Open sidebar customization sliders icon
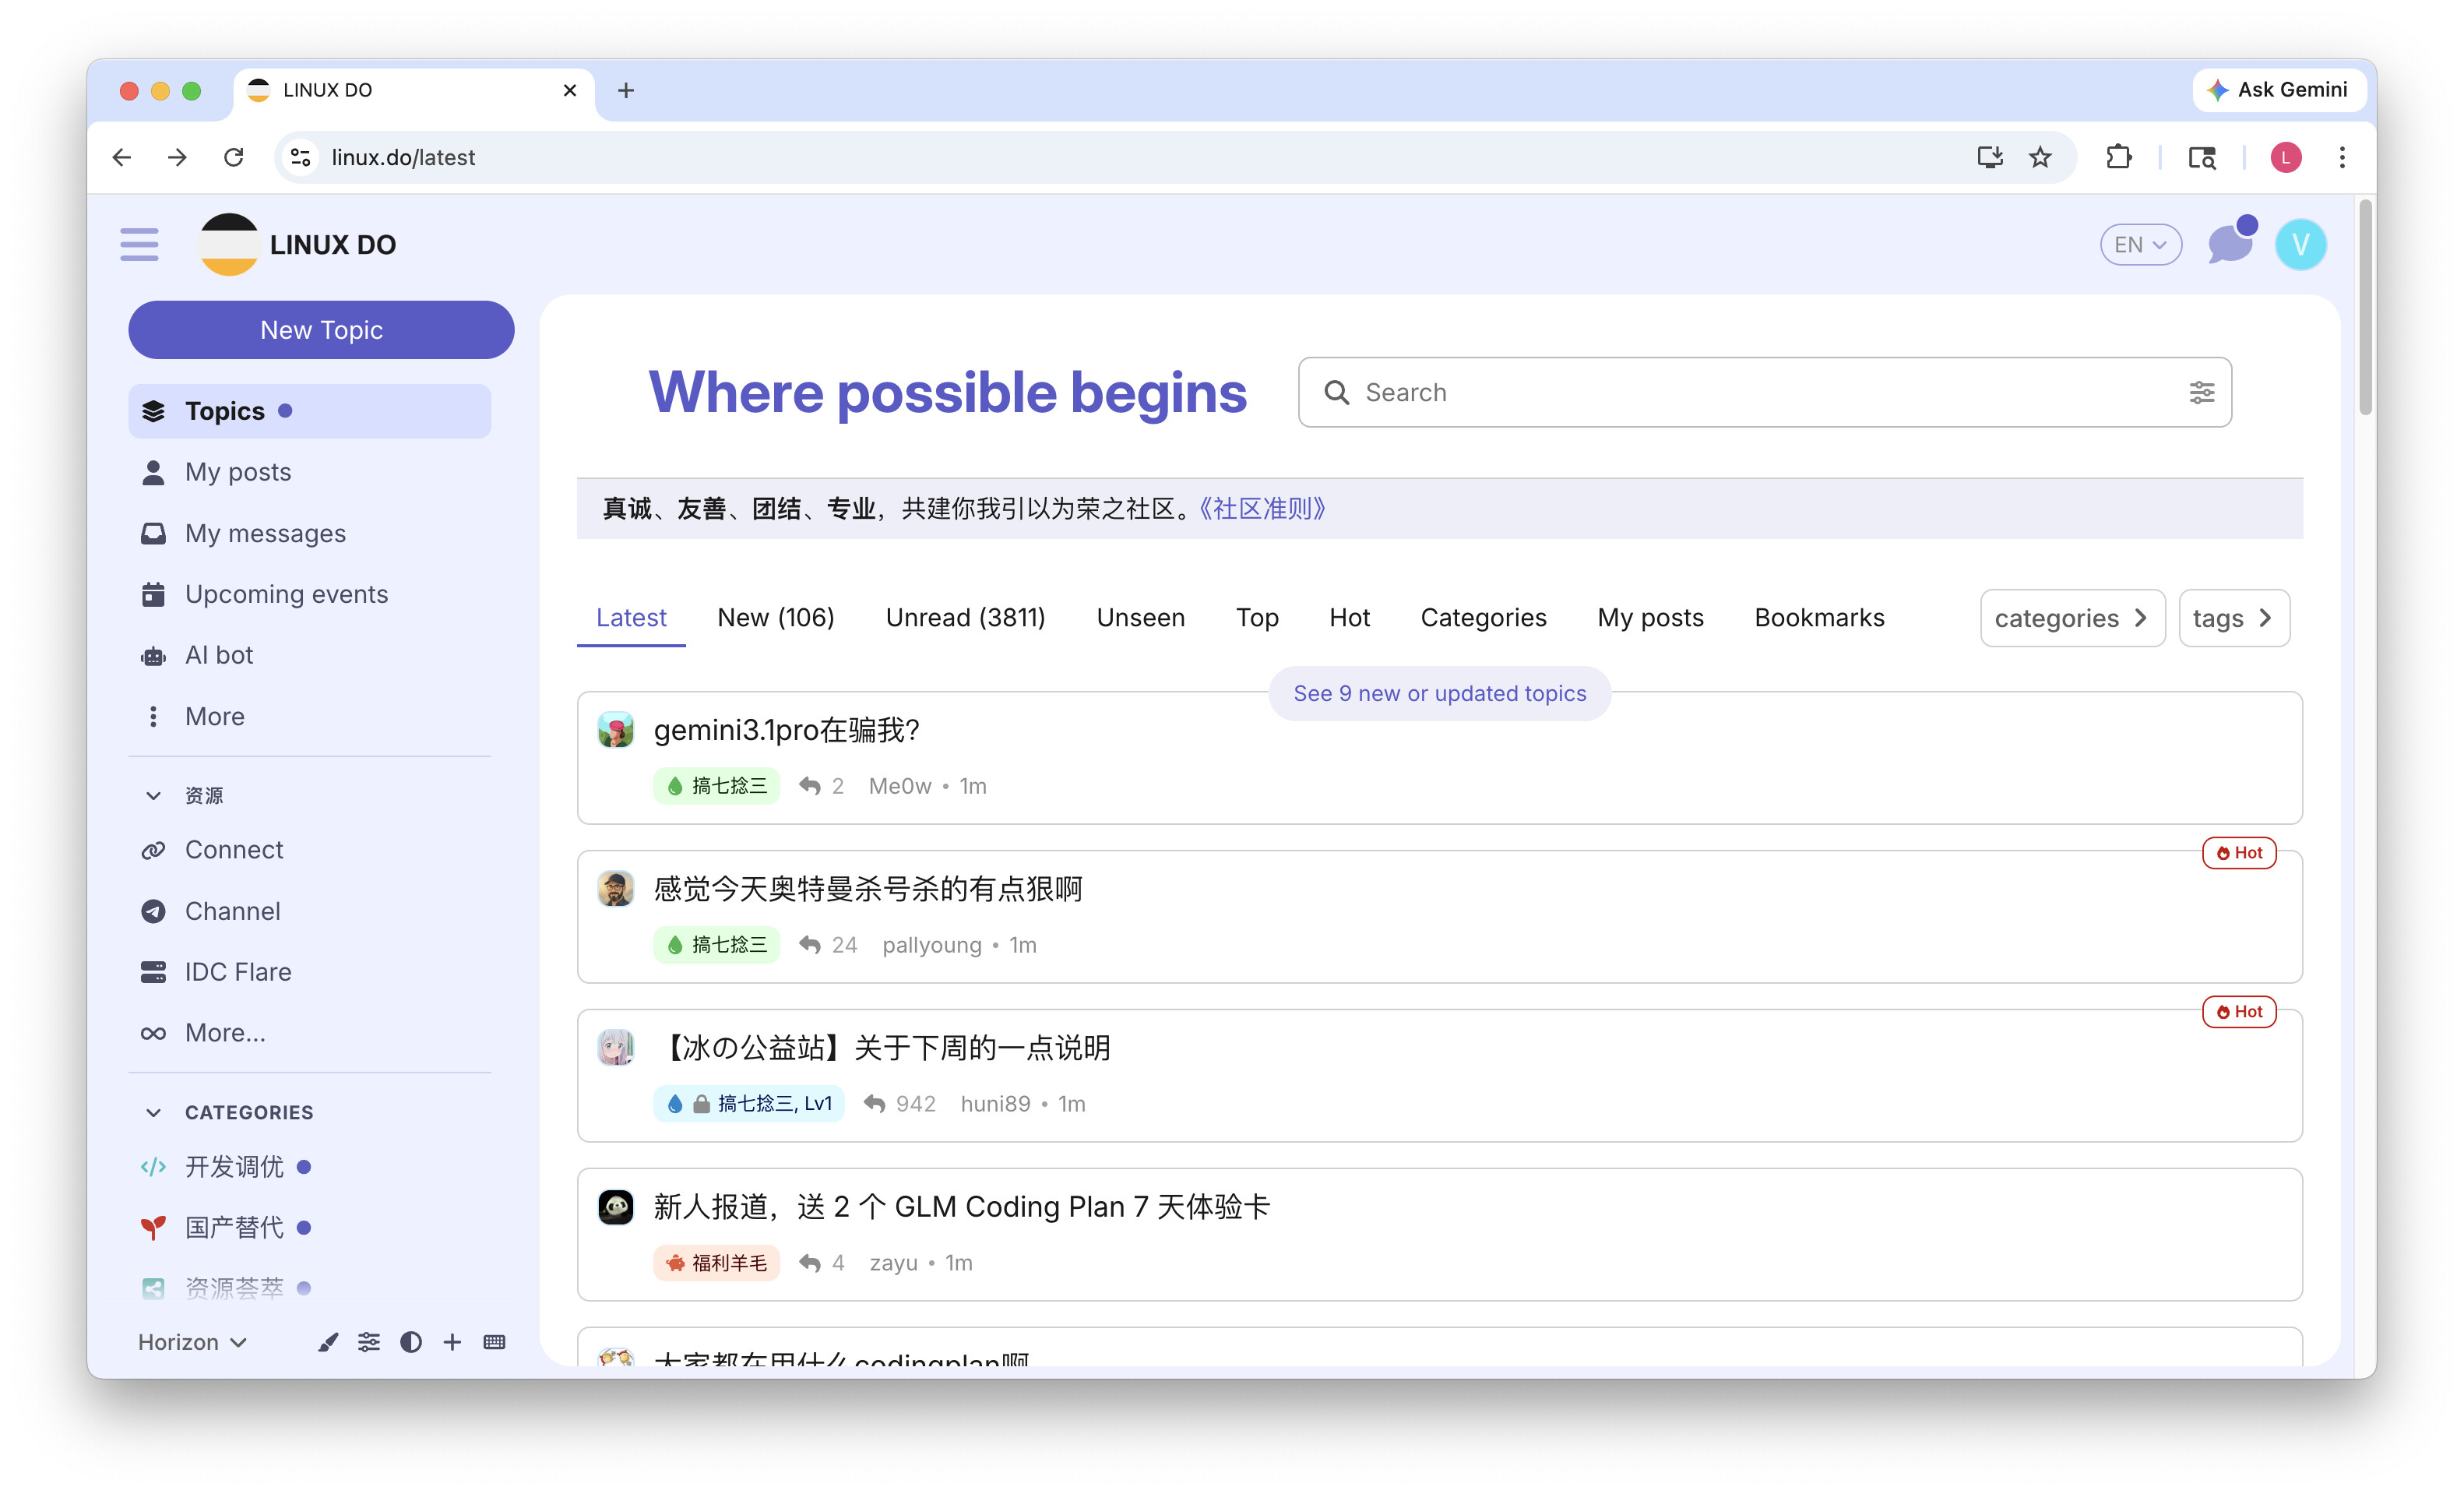 (x=369, y=1342)
